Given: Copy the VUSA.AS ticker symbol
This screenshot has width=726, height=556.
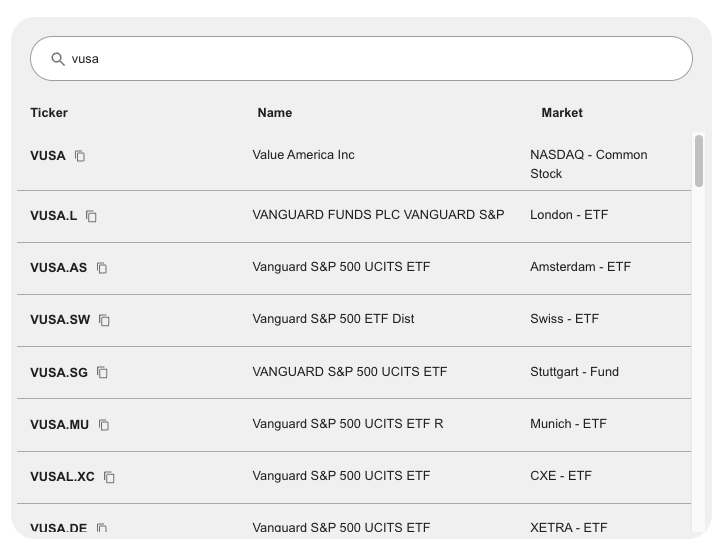Looking at the screenshot, I should 102,268.
